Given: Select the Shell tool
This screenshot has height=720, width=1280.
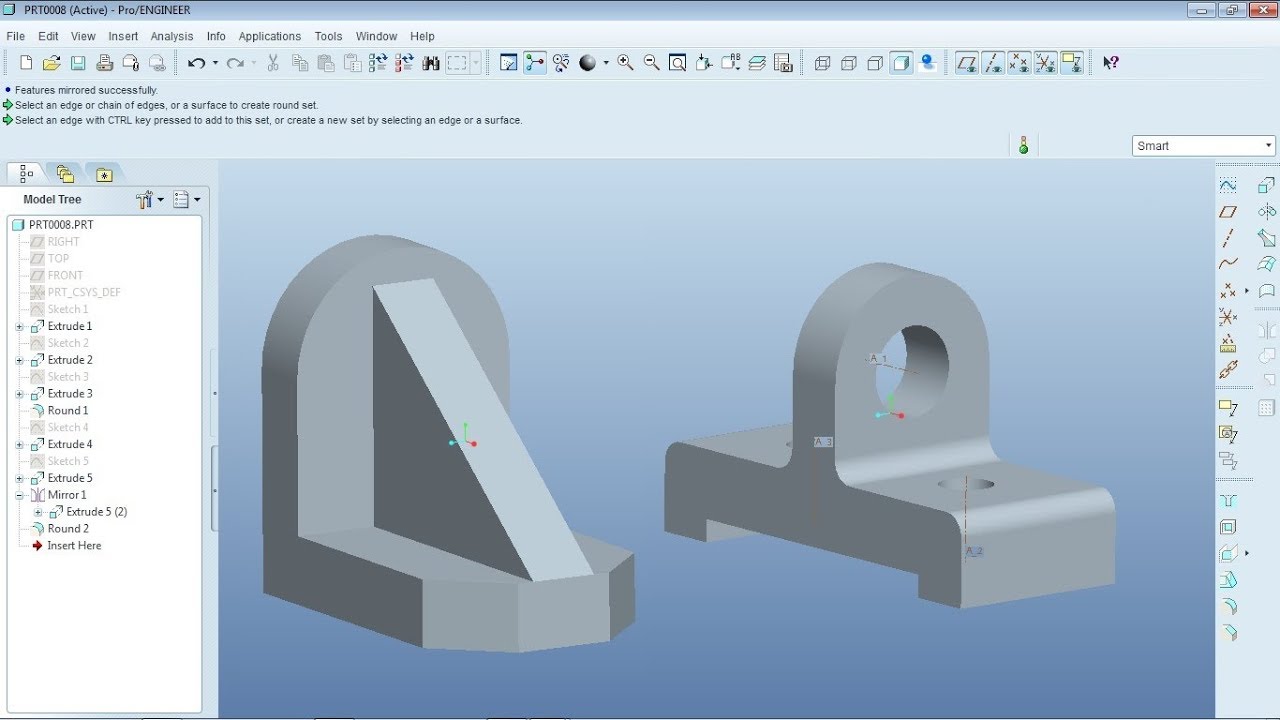Looking at the screenshot, I should (x=1228, y=527).
